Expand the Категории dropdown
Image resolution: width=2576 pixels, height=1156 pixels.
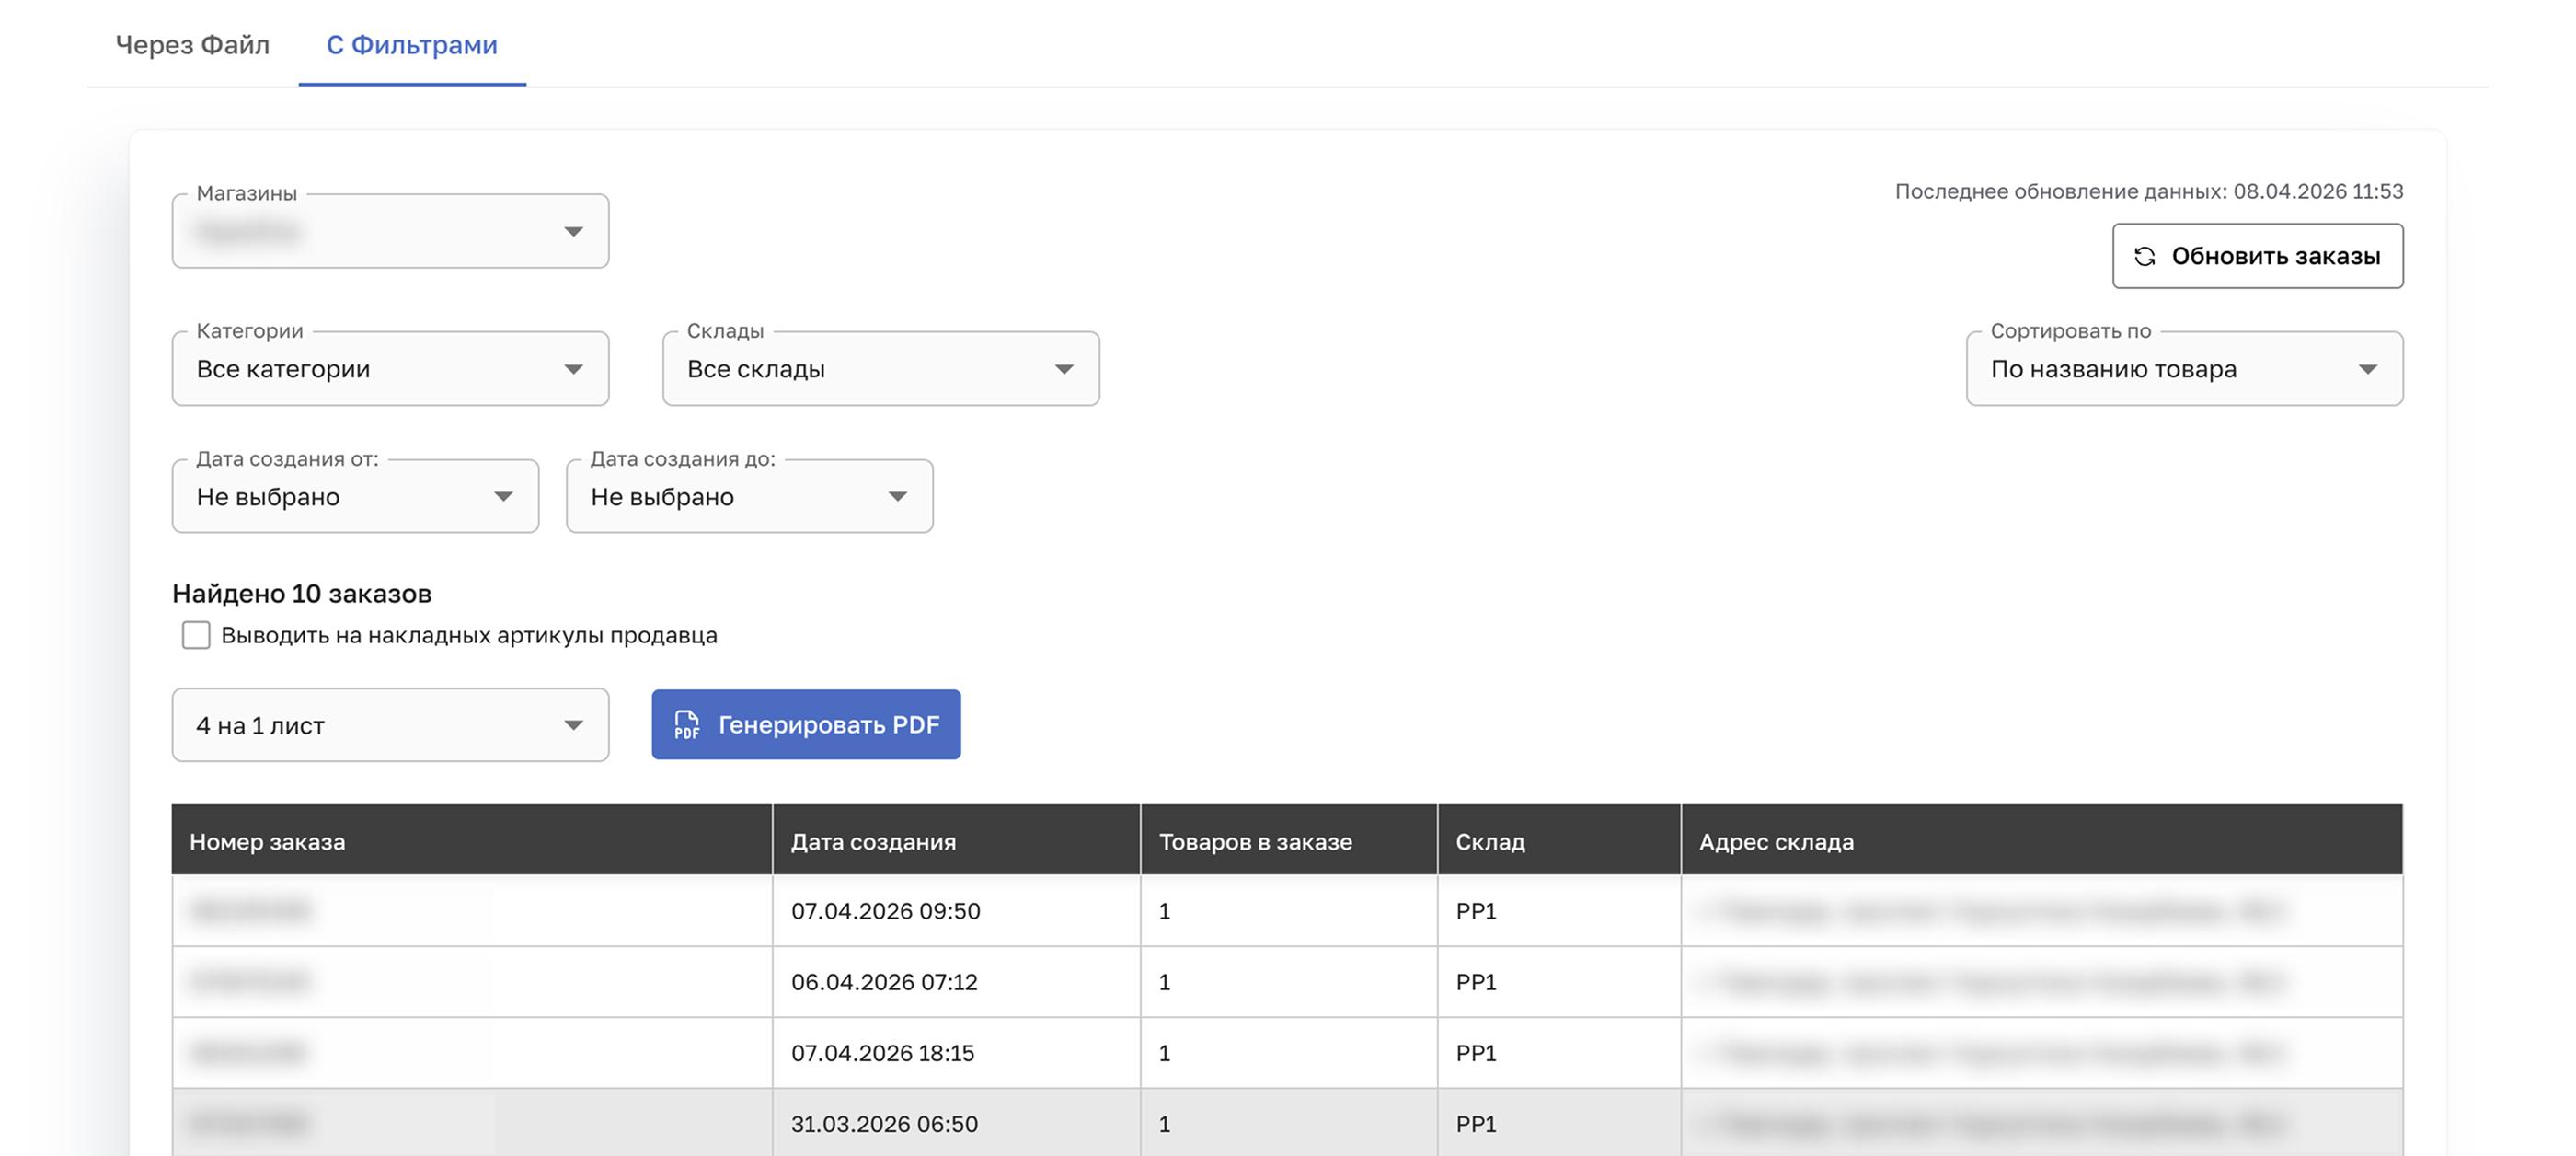click(x=390, y=369)
